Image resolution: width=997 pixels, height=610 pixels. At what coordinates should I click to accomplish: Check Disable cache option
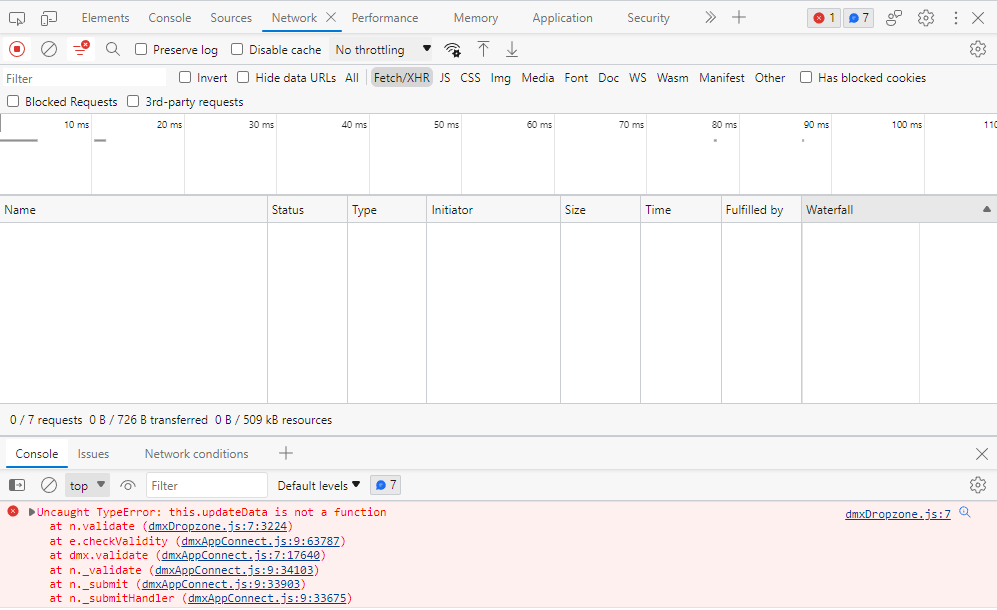click(237, 49)
